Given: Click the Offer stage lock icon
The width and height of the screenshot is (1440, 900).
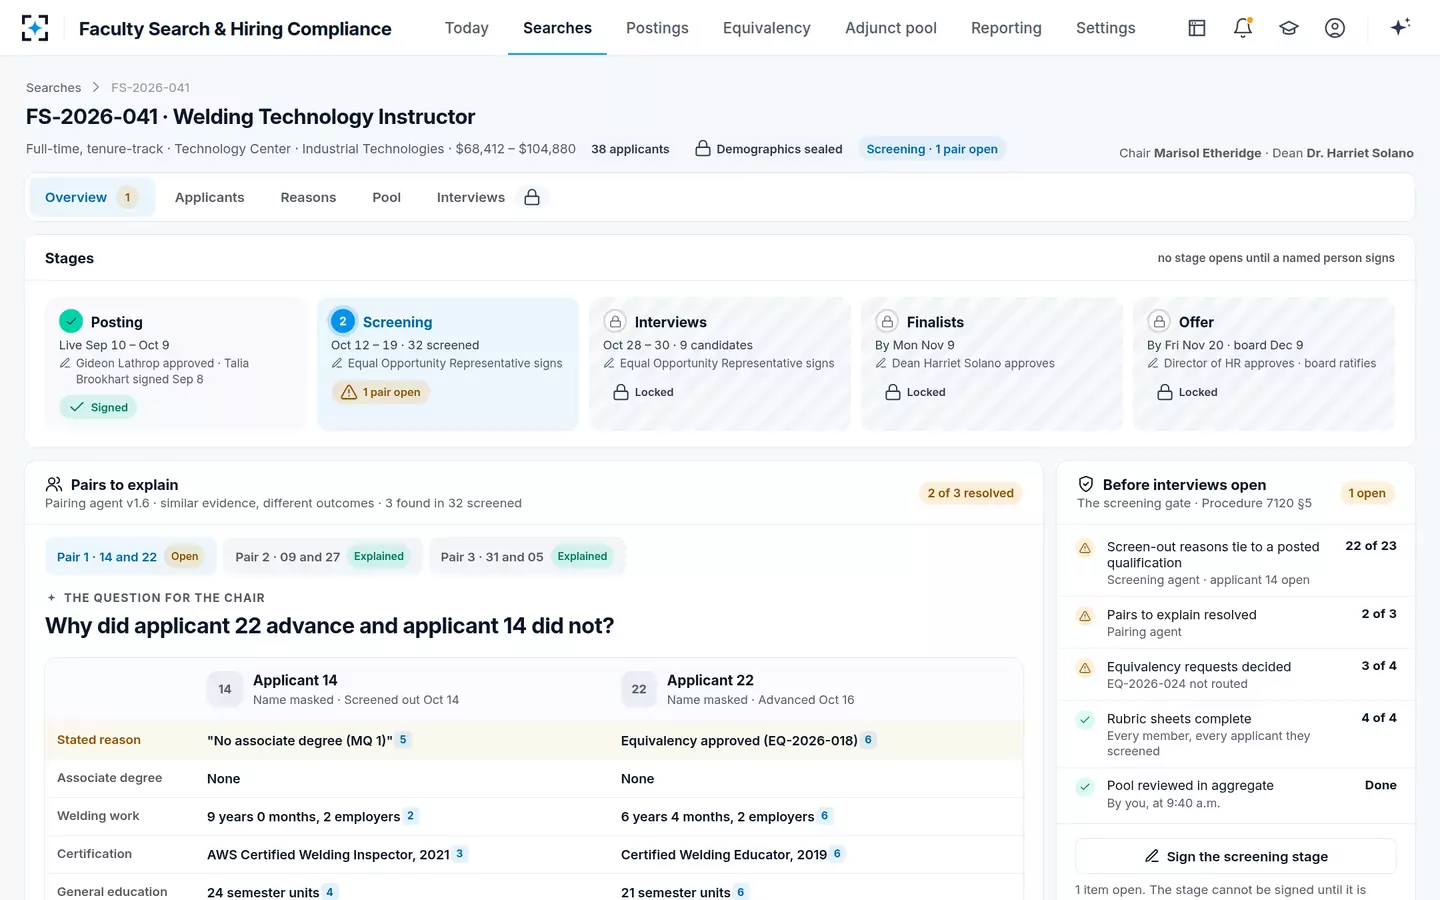Looking at the screenshot, I should 1159,321.
